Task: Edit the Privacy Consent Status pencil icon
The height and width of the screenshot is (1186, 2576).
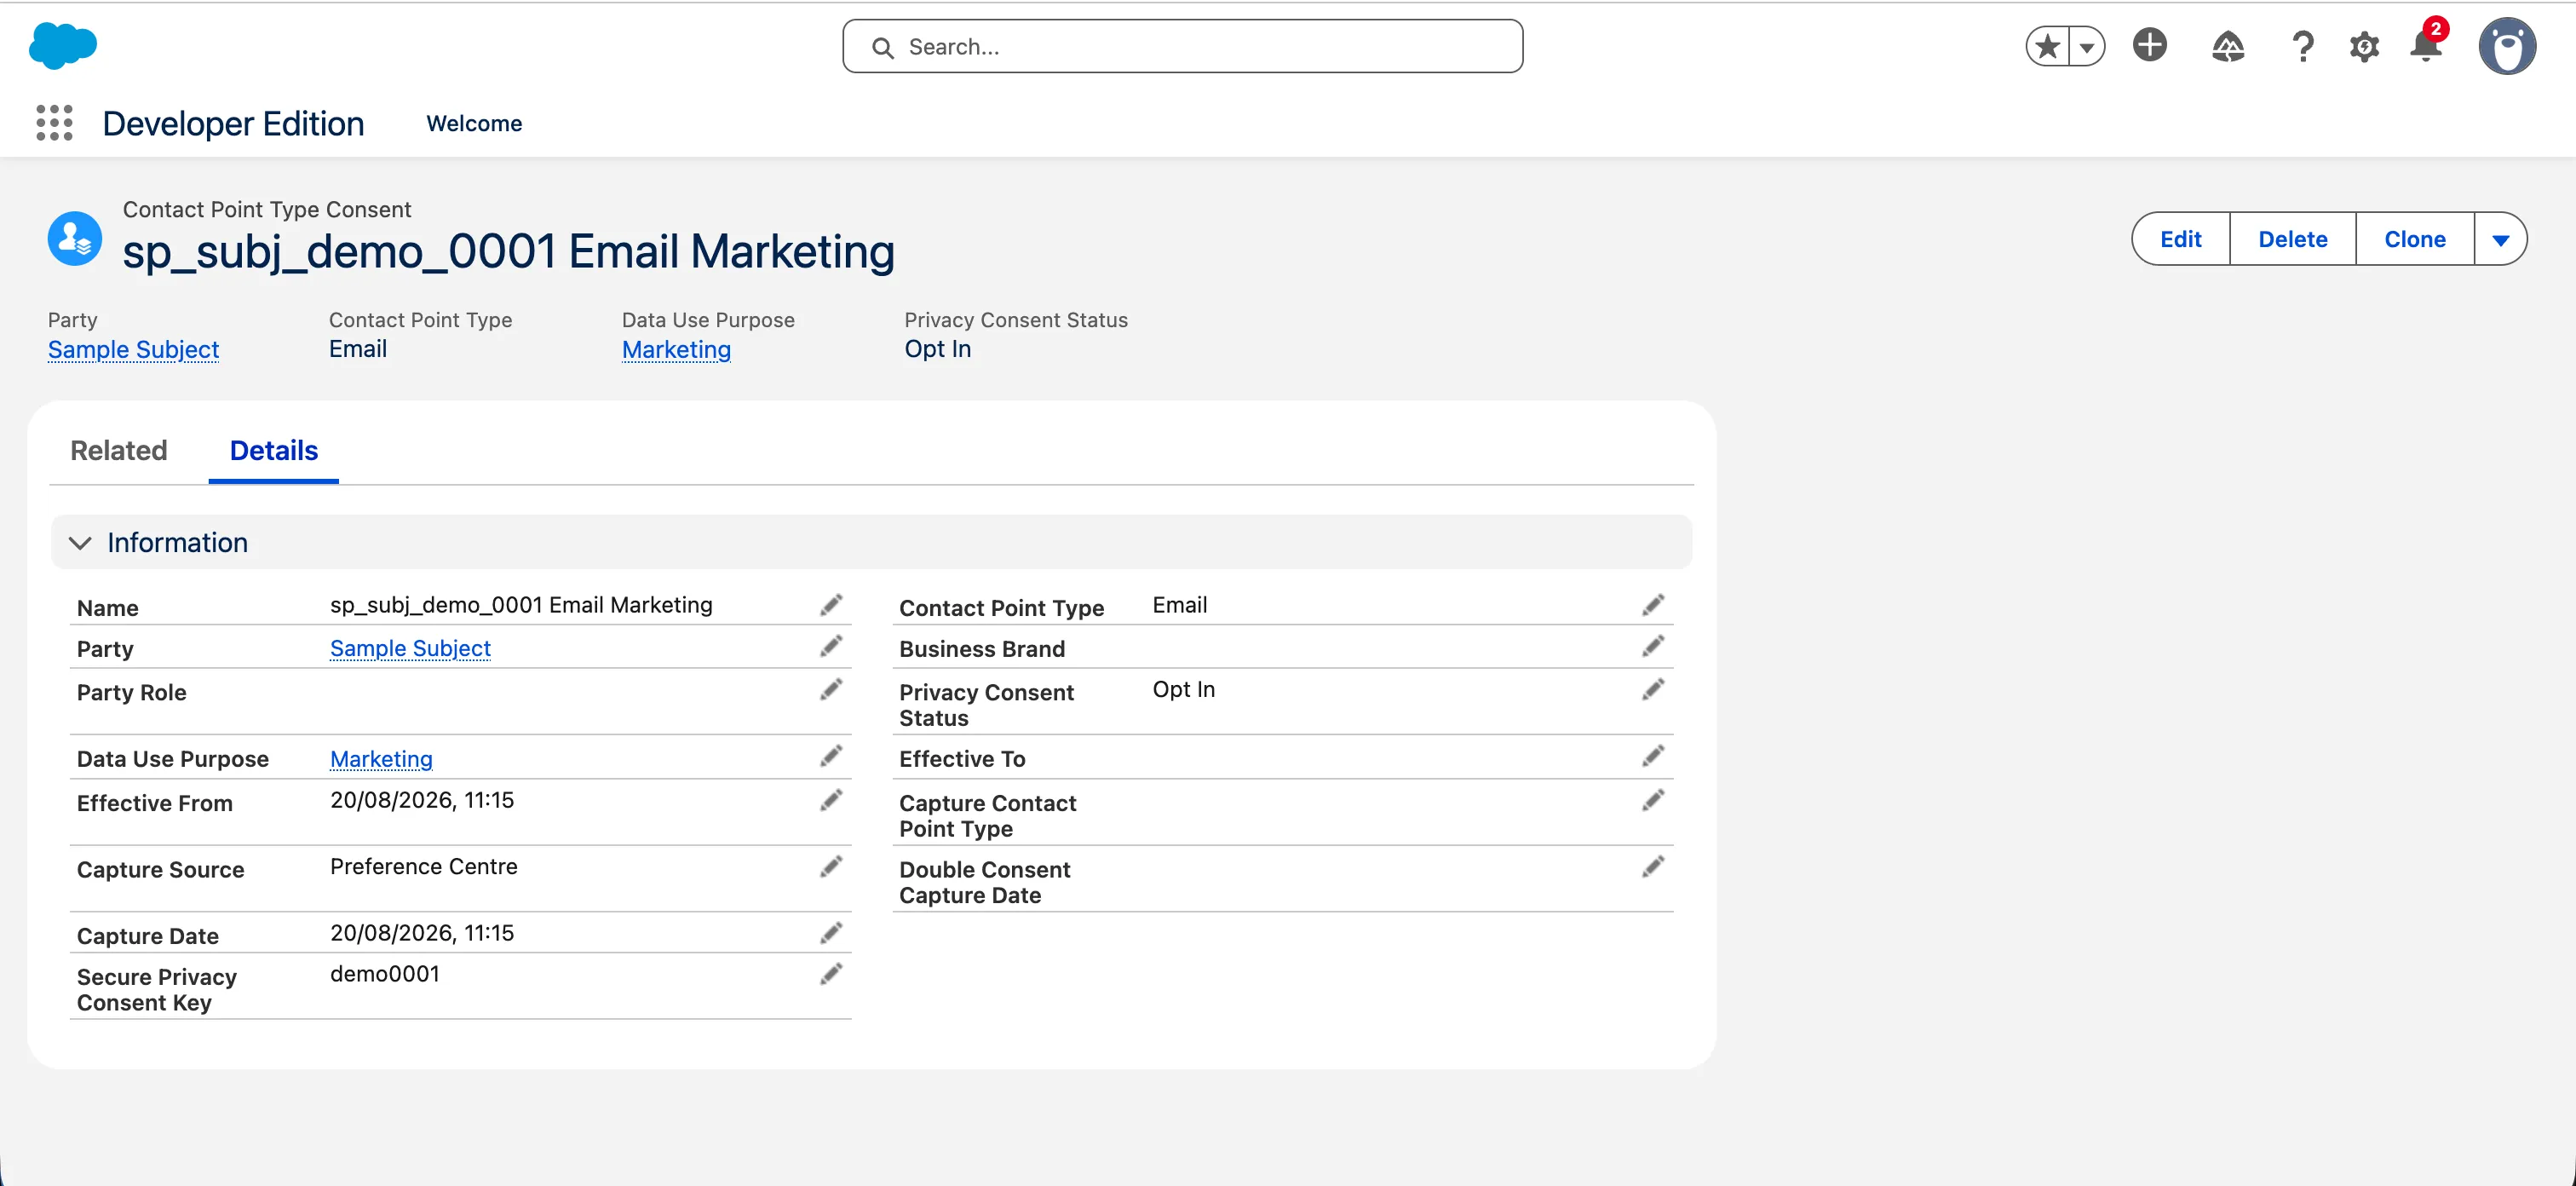Action: [x=1653, y=689]
